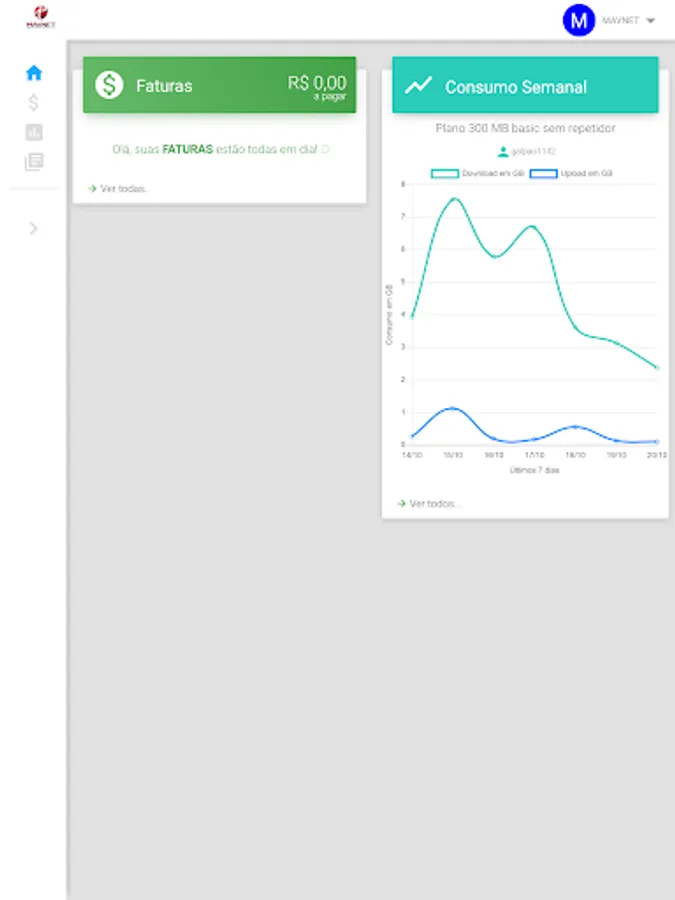Click the download peak point on the chart

453,199
